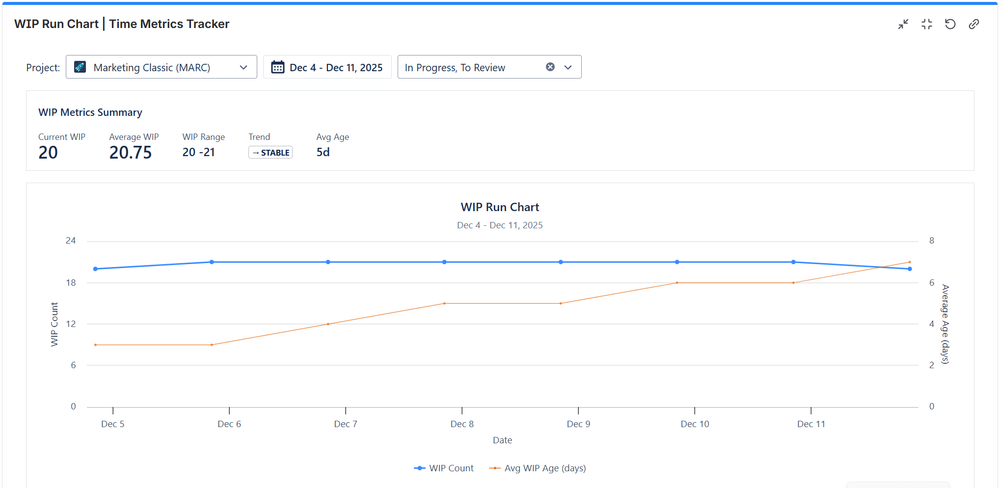
Task: Click the first blue WIP Count data point
Action: [x=96, y=269]
